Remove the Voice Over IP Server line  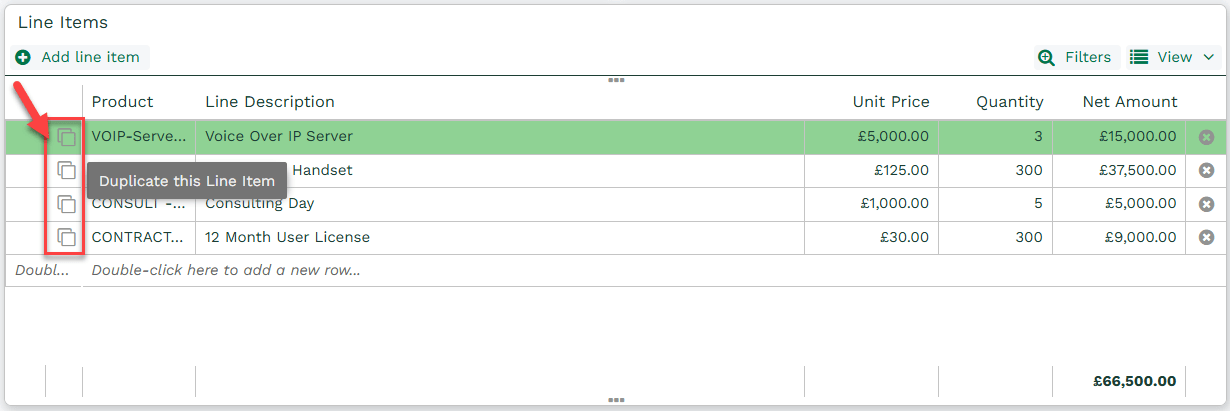coord(1206,137)
